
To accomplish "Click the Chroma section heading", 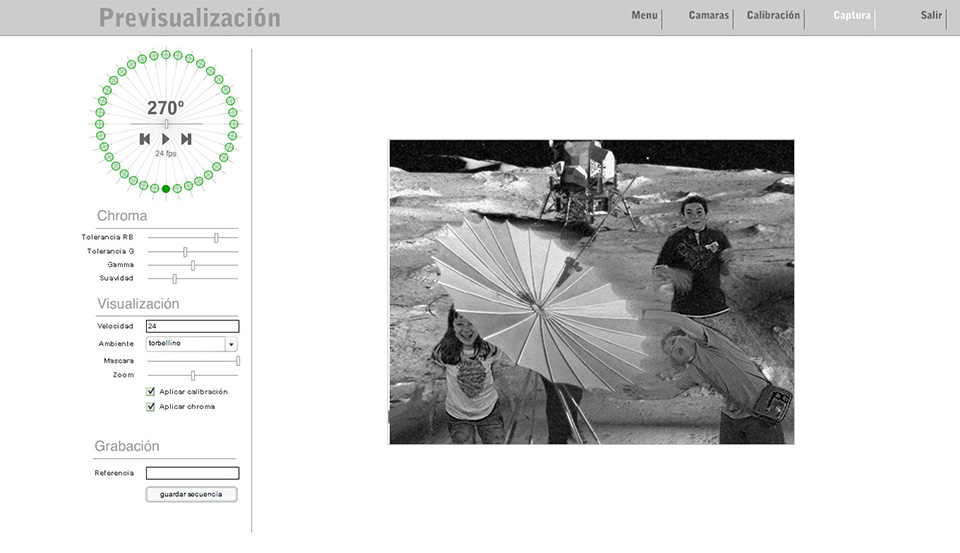I will point(122,216).
